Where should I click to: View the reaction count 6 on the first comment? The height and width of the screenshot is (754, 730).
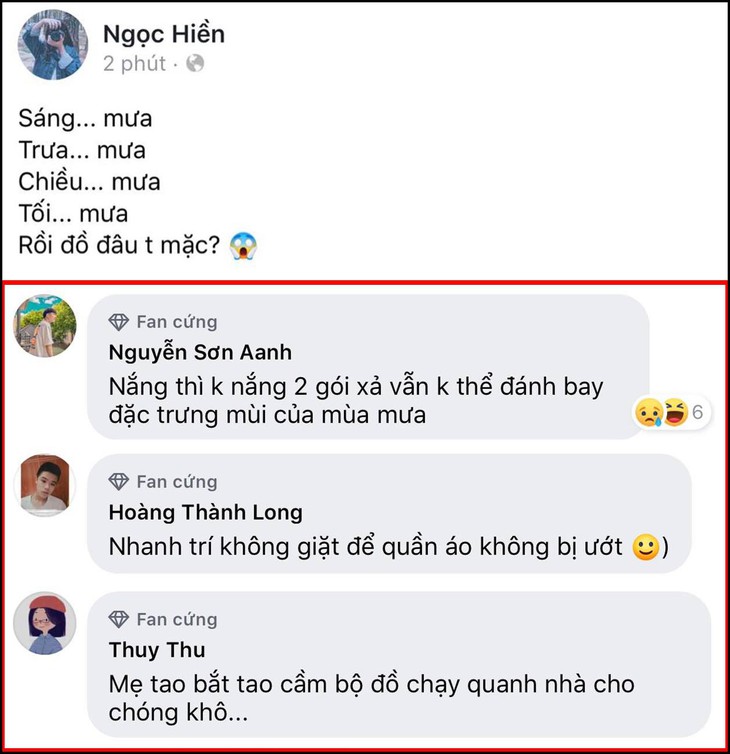coord(698,412)
